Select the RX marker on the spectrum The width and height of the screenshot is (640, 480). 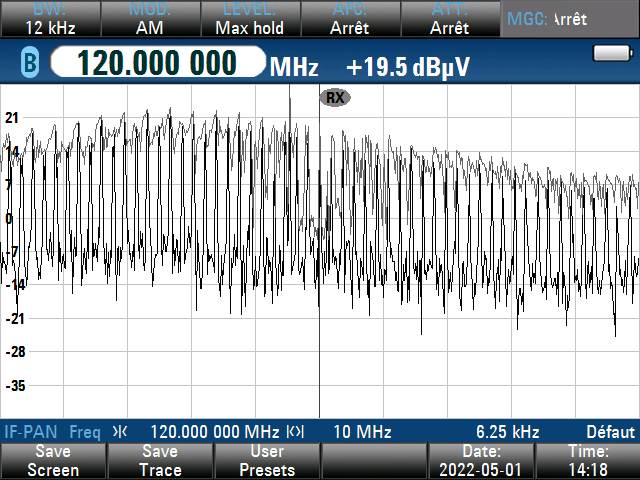(x=335, y=97)
